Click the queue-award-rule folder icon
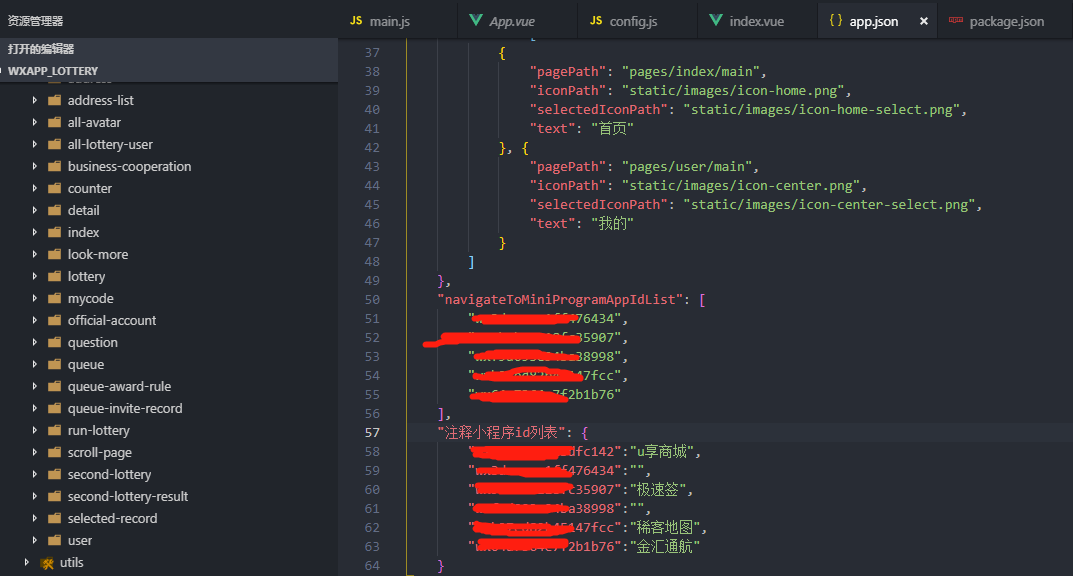This screenshot has height=576, width=1073. click(55, 387)
